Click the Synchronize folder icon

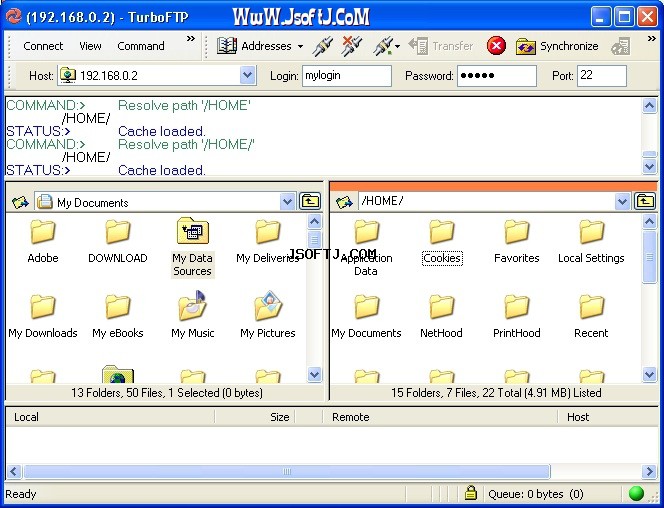[526, 46]
